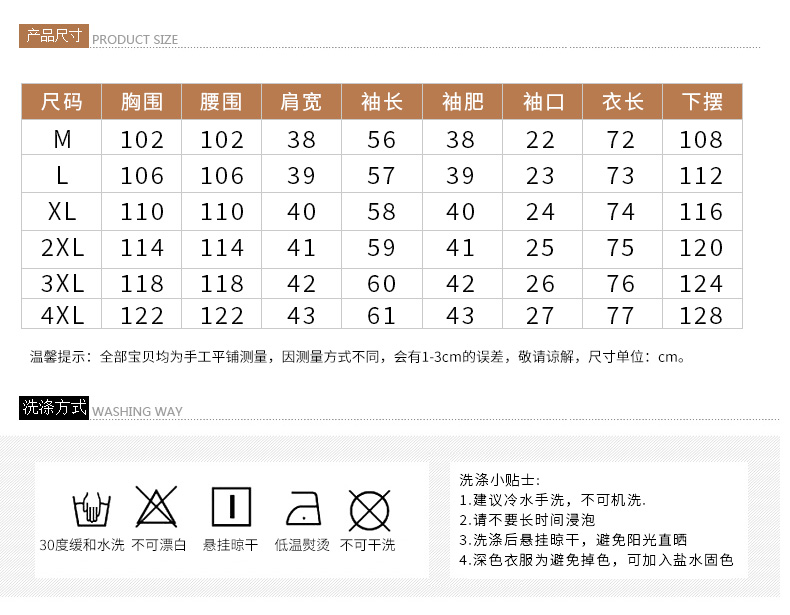Screen dimensions: 790x615
Task: Click the 腰围 value 114 in row 2XL
Action: 222,248
